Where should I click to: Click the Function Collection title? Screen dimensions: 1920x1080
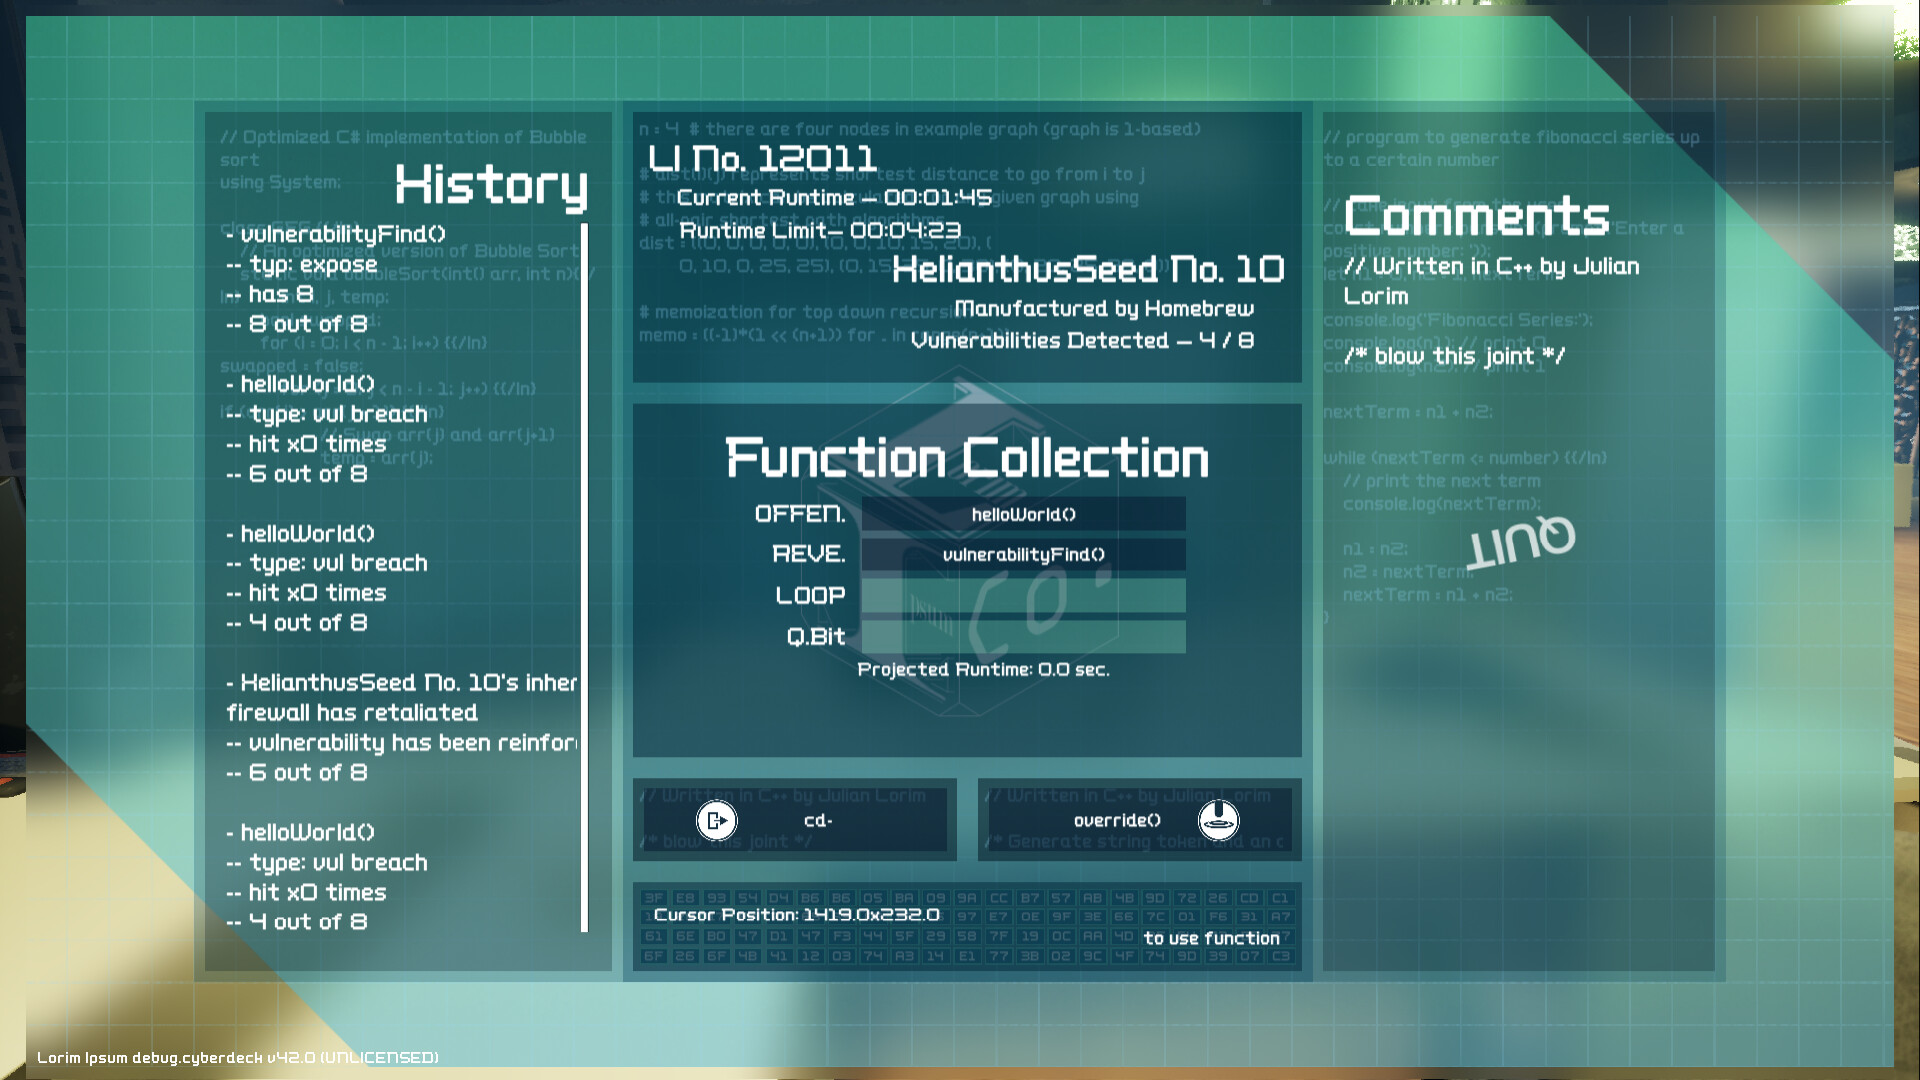tap(967, 459)
